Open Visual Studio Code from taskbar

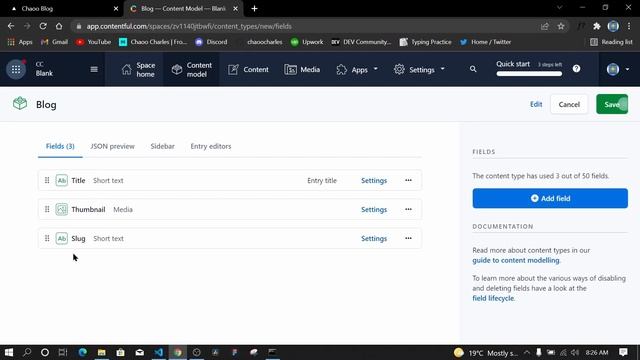(159, 352)
